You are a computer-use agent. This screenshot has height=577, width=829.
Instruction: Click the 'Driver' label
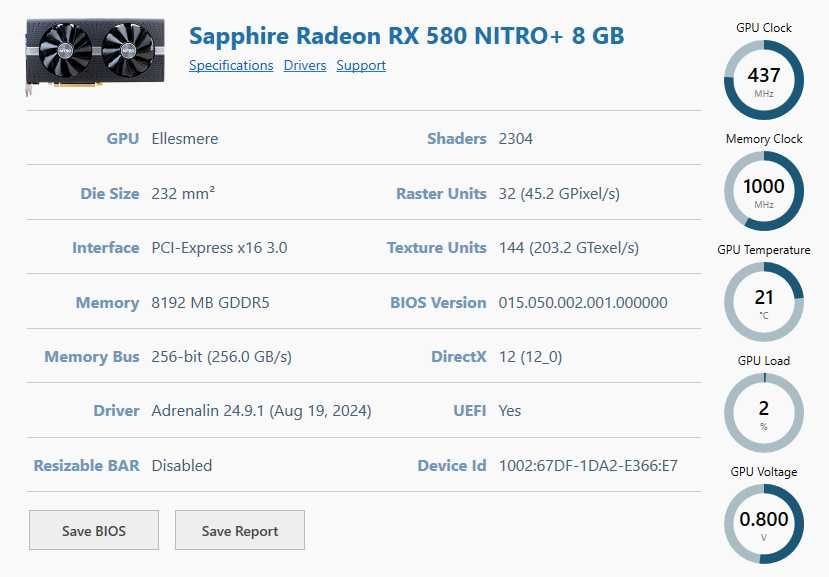(116, 411)
